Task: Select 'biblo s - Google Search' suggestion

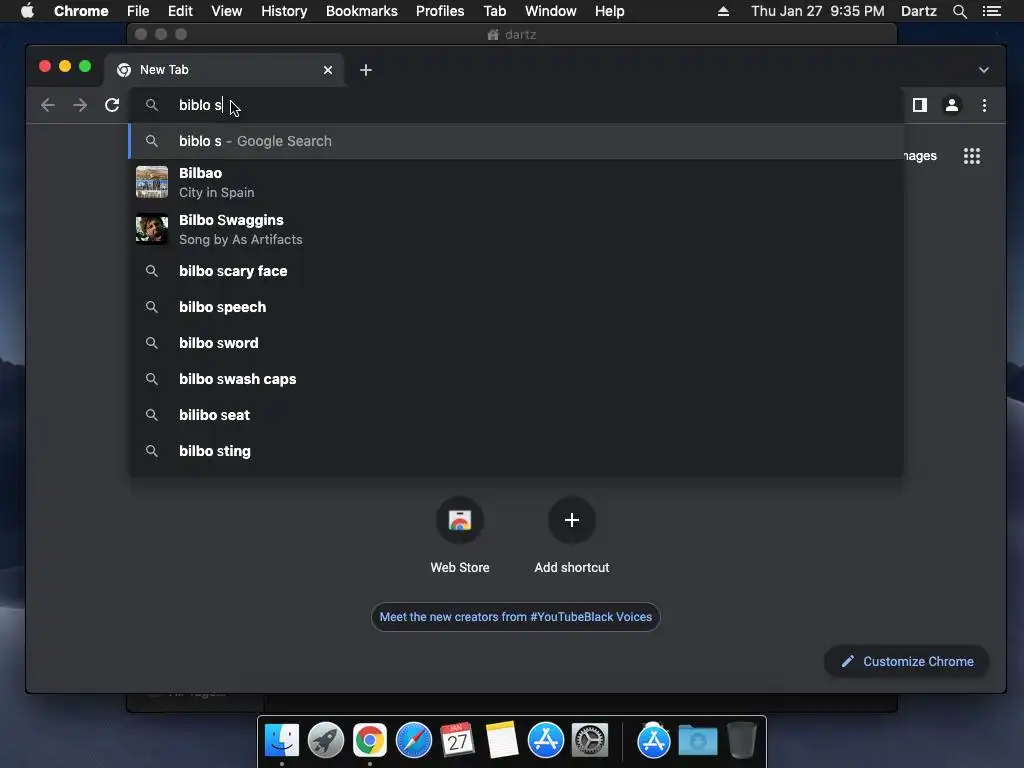Action: point(516,141)
